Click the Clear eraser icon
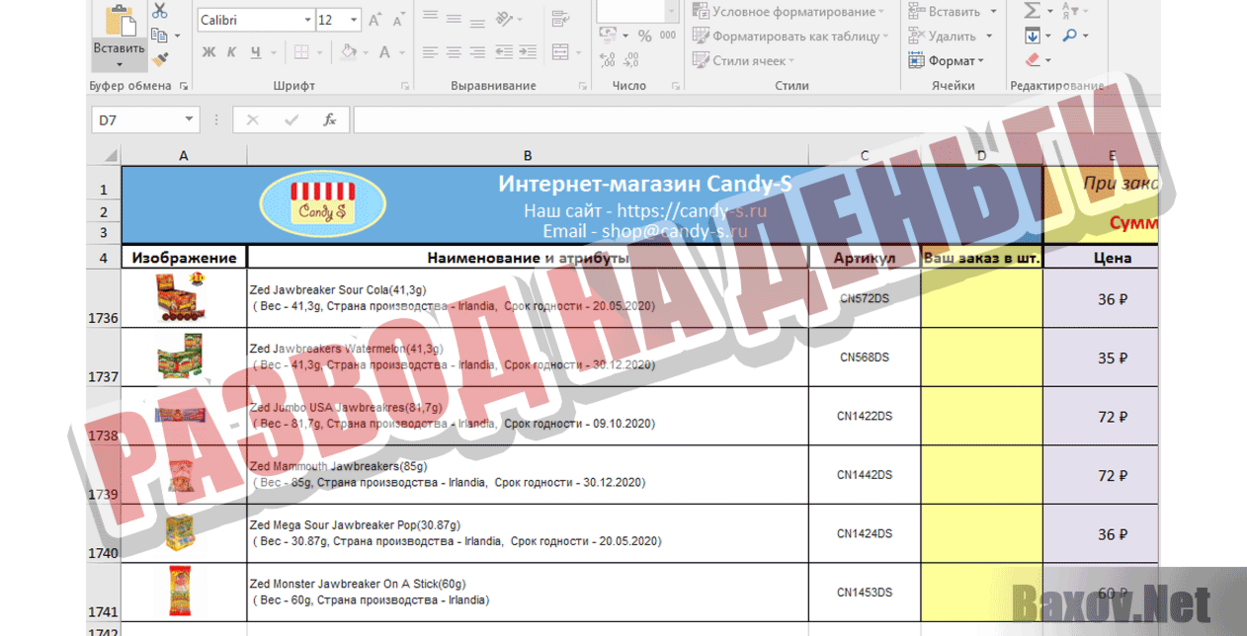This screenshot has height=636, width=1247. click(x=1032, y=60)
